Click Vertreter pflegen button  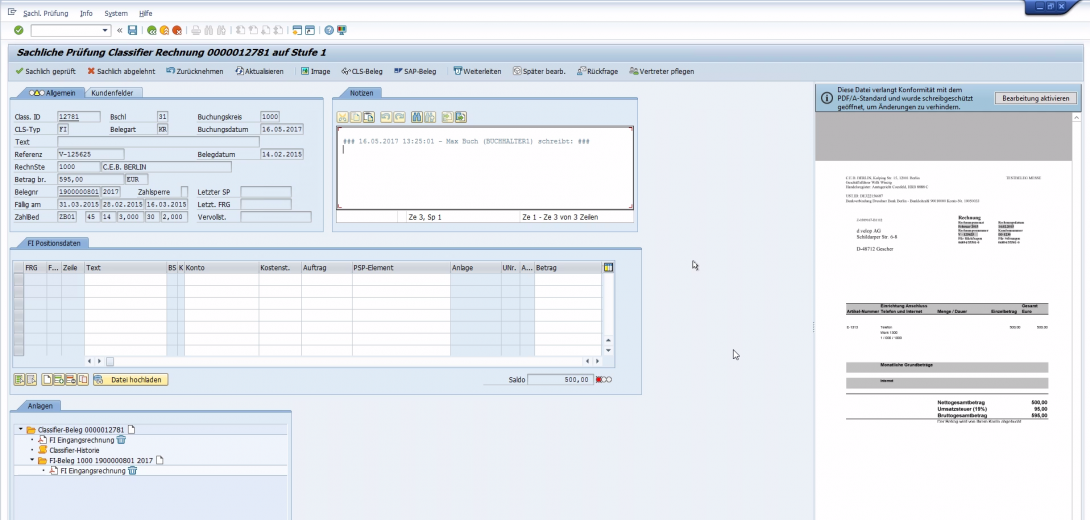(x=661, y=71)
